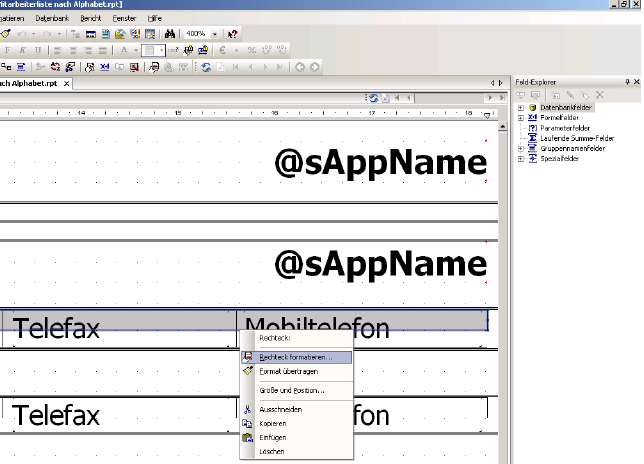Open the font color dropdown arrow
Image resolution: width=644 pixels, height=464 pixels.
point(135,50)
